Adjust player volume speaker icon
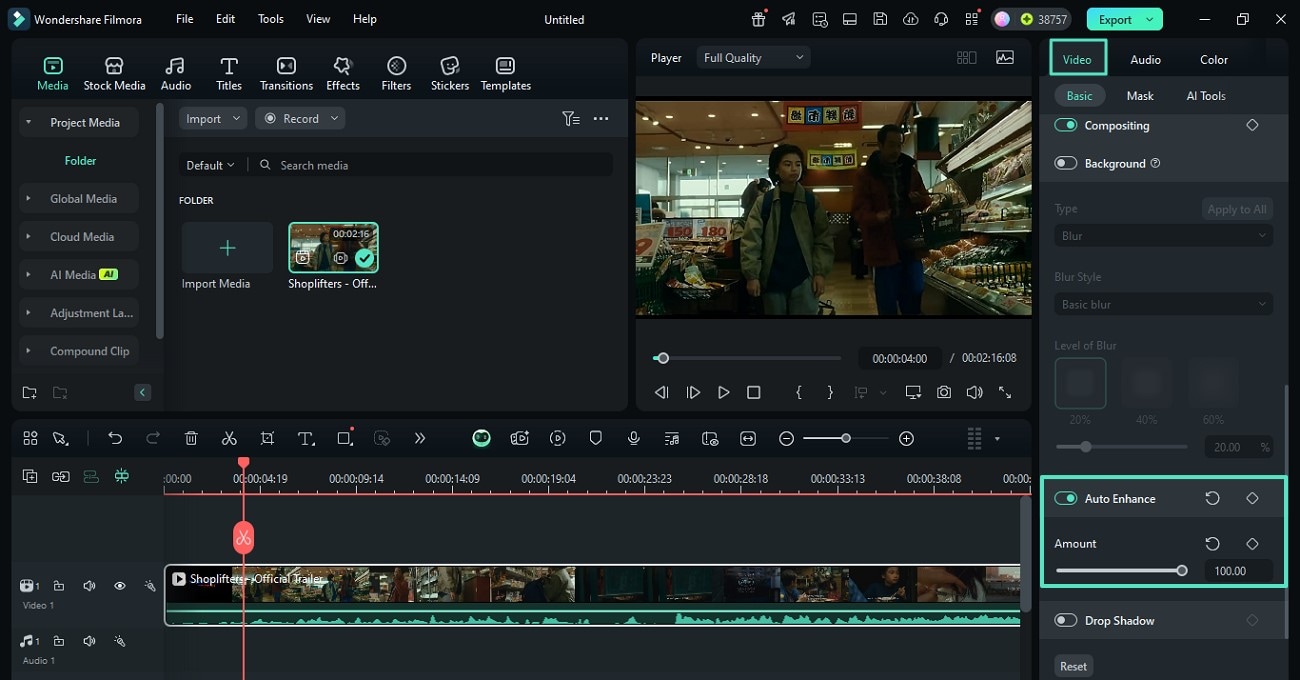This screenshot has height=680, width=1300. 974,393
